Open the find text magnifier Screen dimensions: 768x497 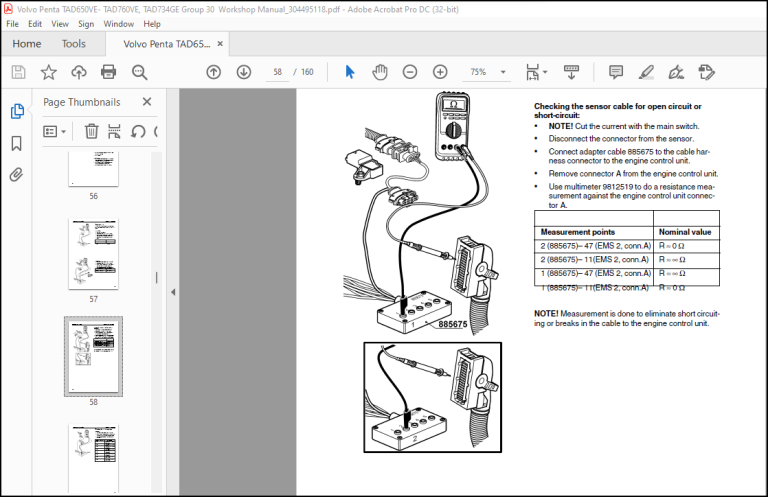pyautogui.click(x=140, y=72)
